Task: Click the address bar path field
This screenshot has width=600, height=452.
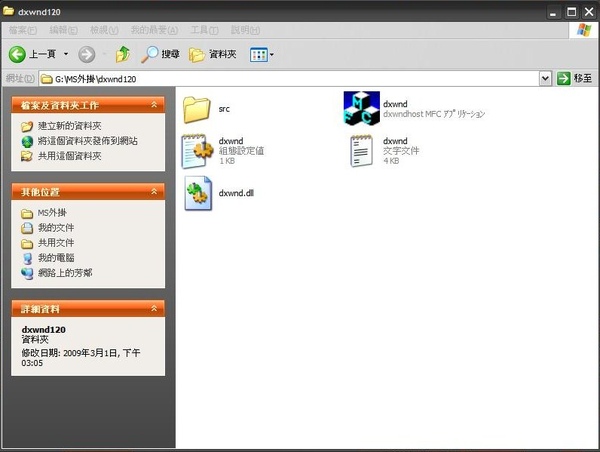Action: [x=289, y=79]
